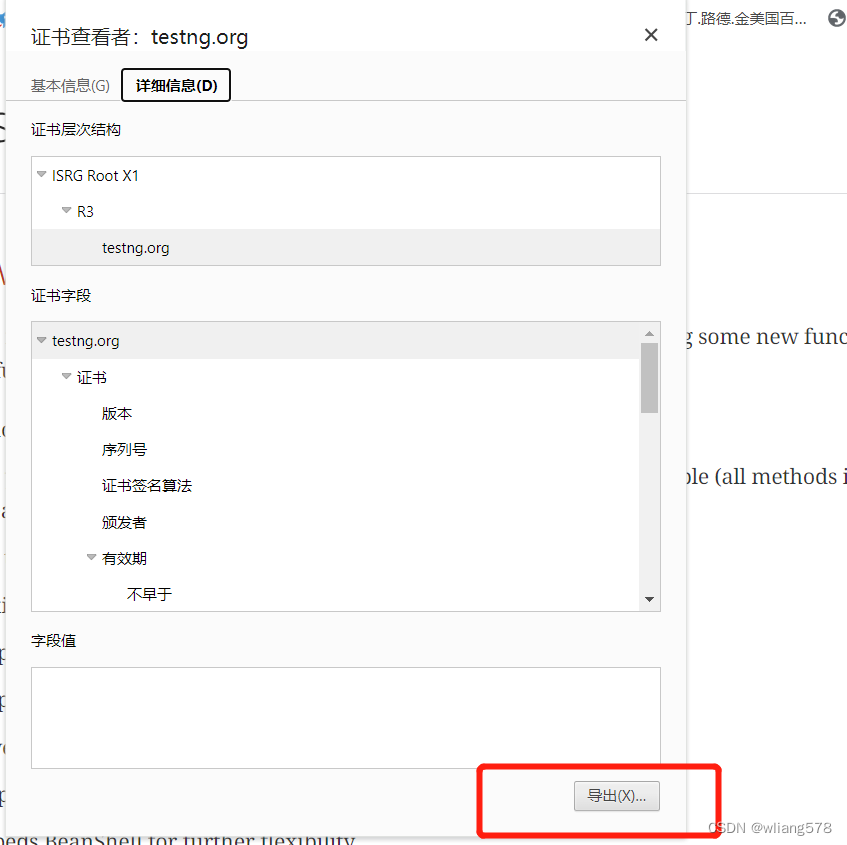Click the globe icon in the top corner
Image resolution: width=847 pixels, height=845 pixels.
point(836,17)
